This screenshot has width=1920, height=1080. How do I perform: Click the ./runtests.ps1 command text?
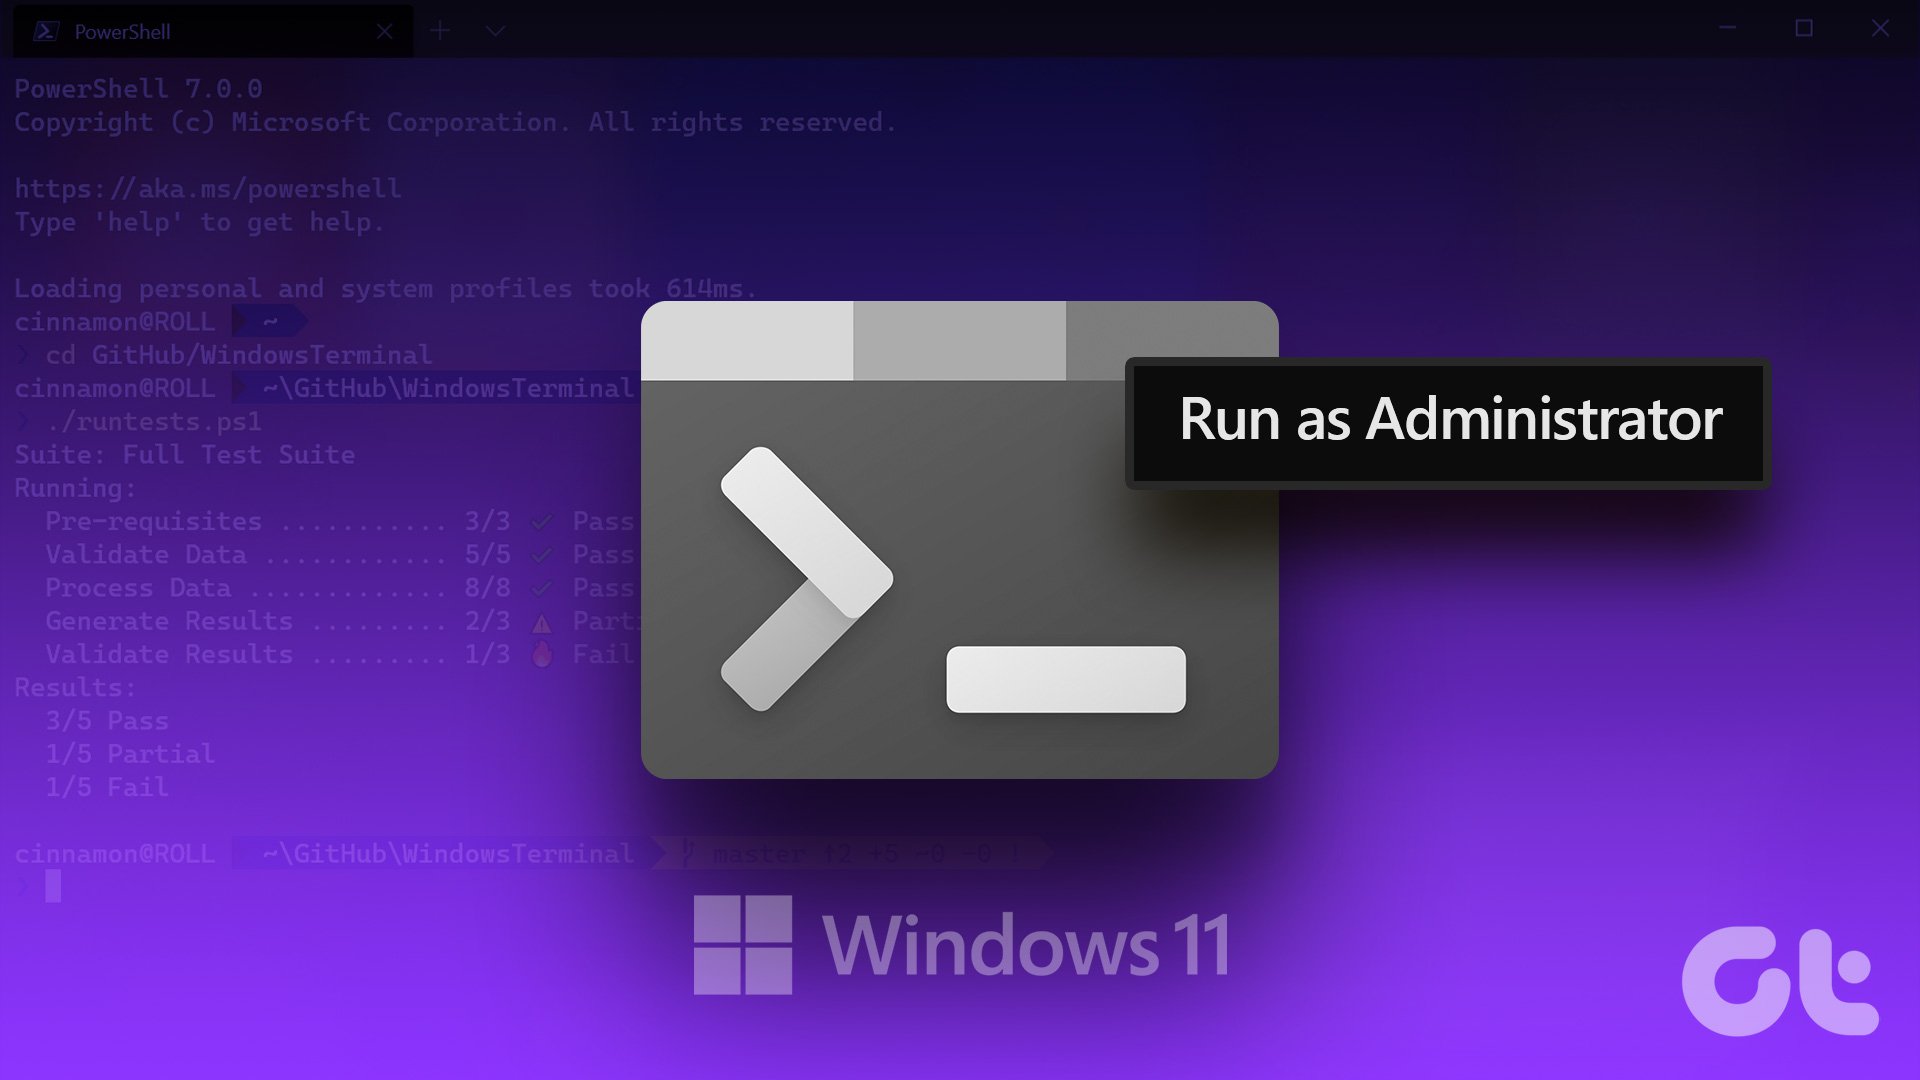155,421
